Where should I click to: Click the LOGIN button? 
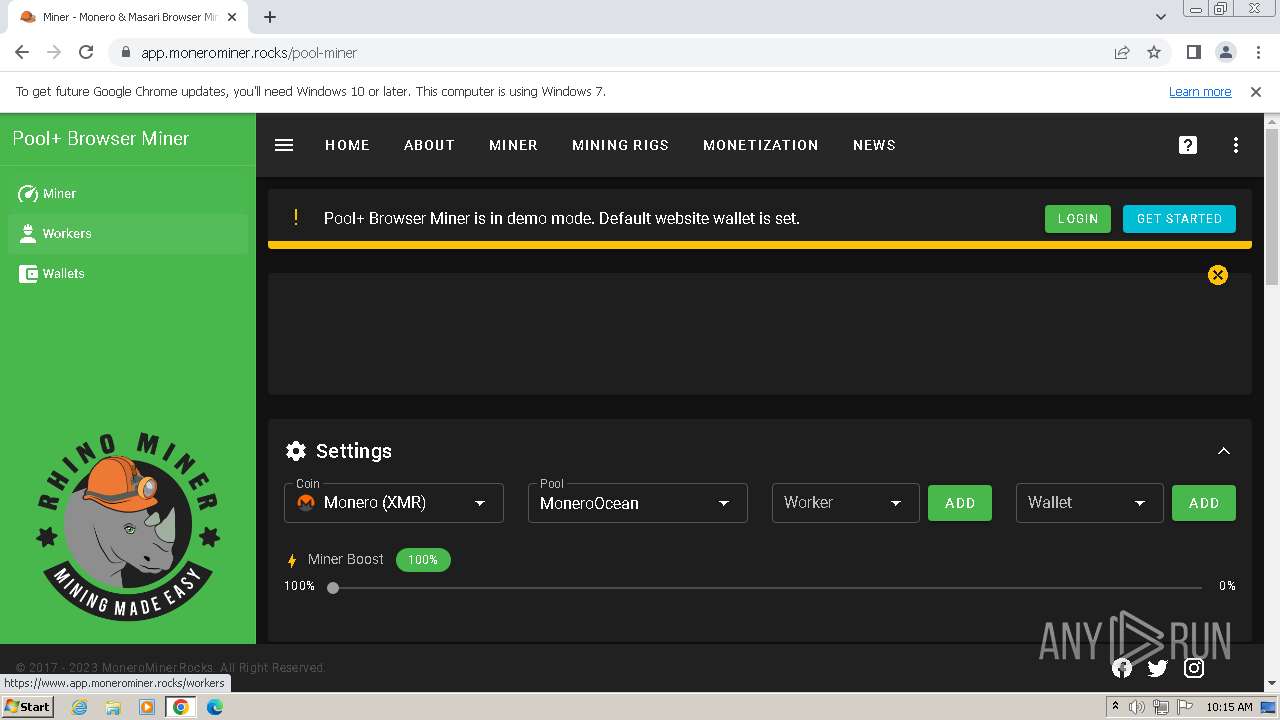point(1078,219)
